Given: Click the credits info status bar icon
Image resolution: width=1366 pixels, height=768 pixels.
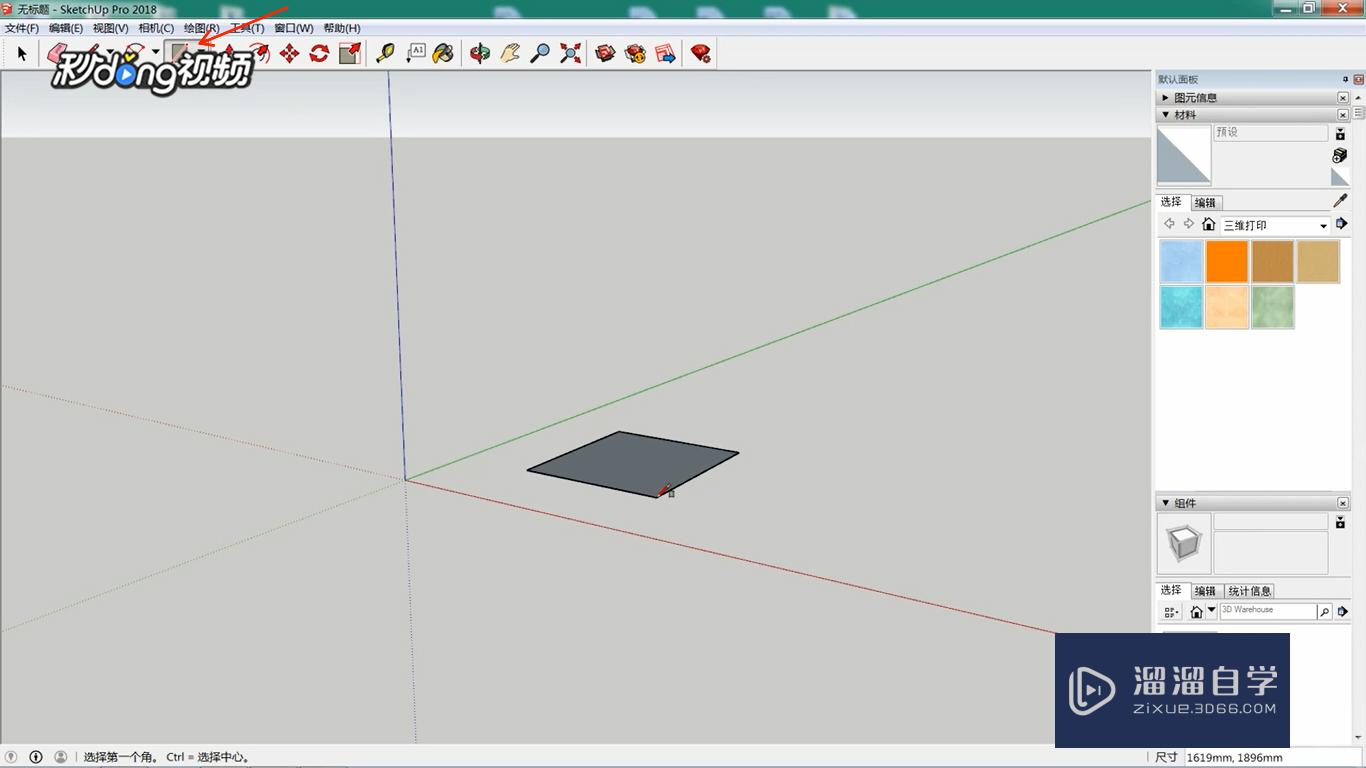Looking at the screenshot, I should tap(36, 757).
